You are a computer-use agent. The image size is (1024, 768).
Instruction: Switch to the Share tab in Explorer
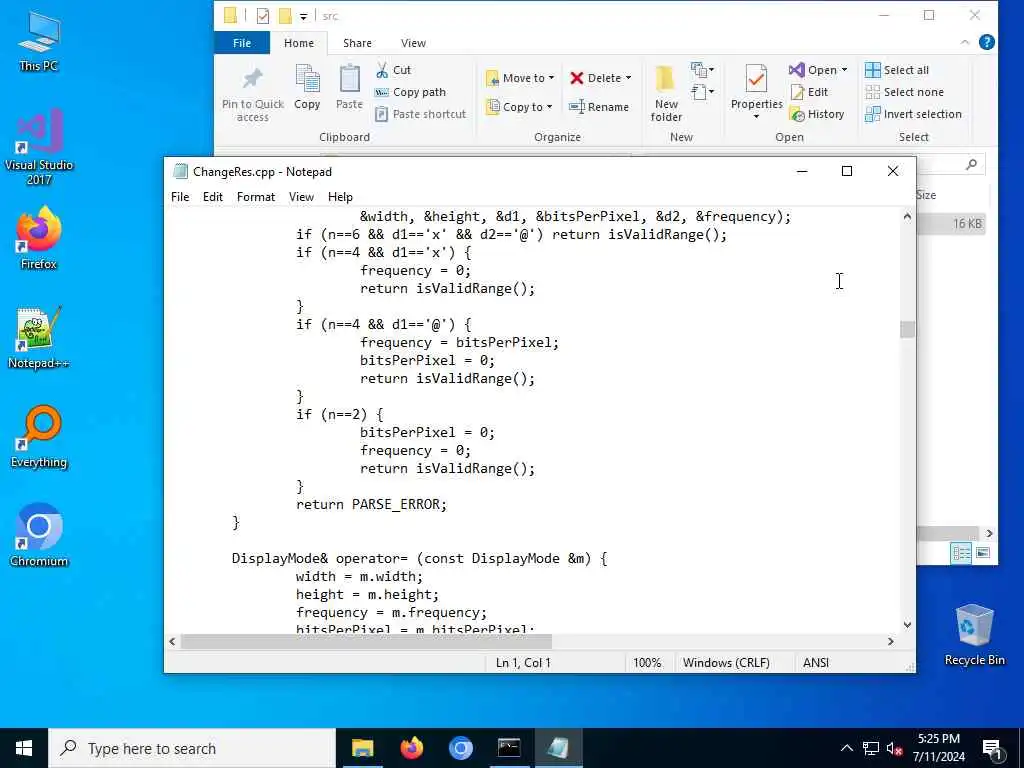(357, 42)
